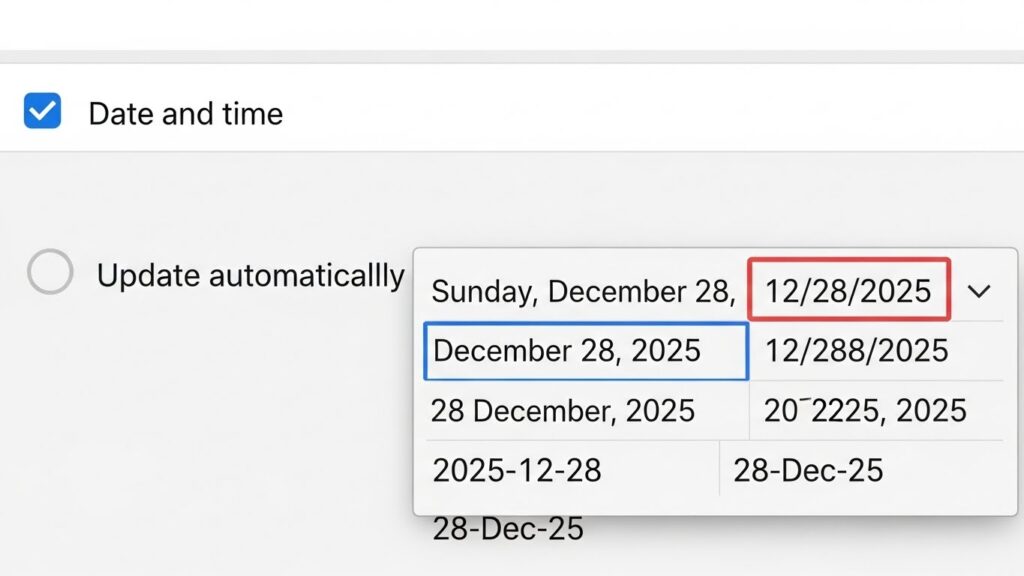Click the 'Date and time' label text
The height and width of the screenshot is (576, 1024).
tap(185, 114)
